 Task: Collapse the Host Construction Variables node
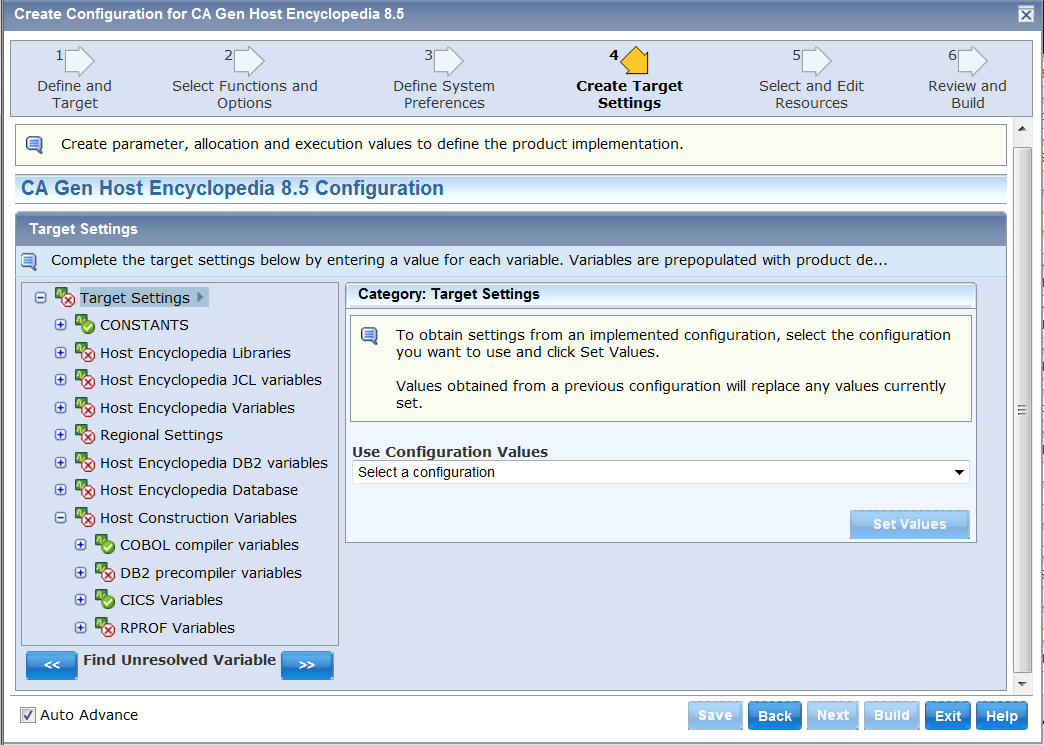click(61, 517)
